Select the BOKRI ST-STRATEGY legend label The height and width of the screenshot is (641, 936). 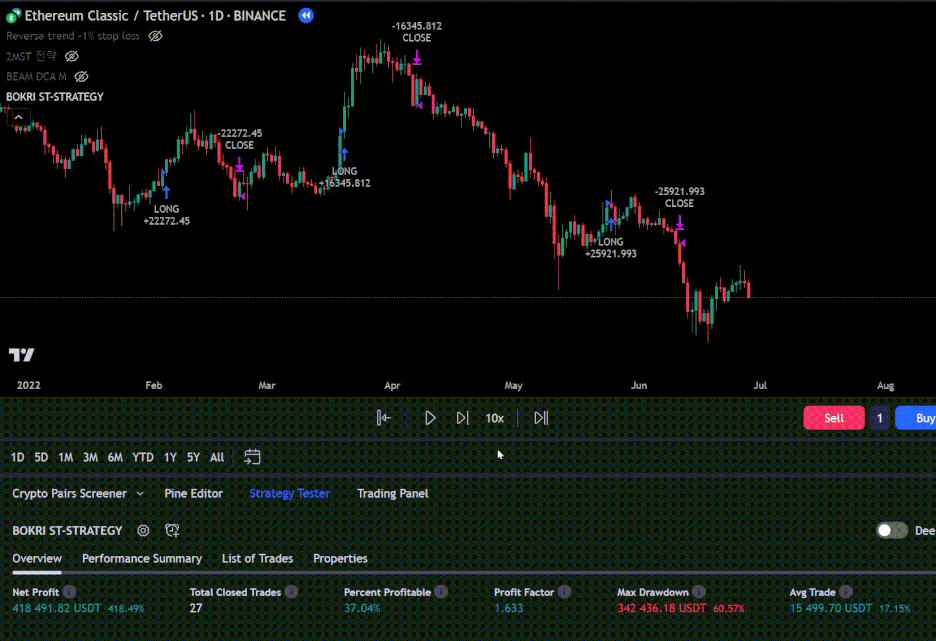tap(55, 97)
